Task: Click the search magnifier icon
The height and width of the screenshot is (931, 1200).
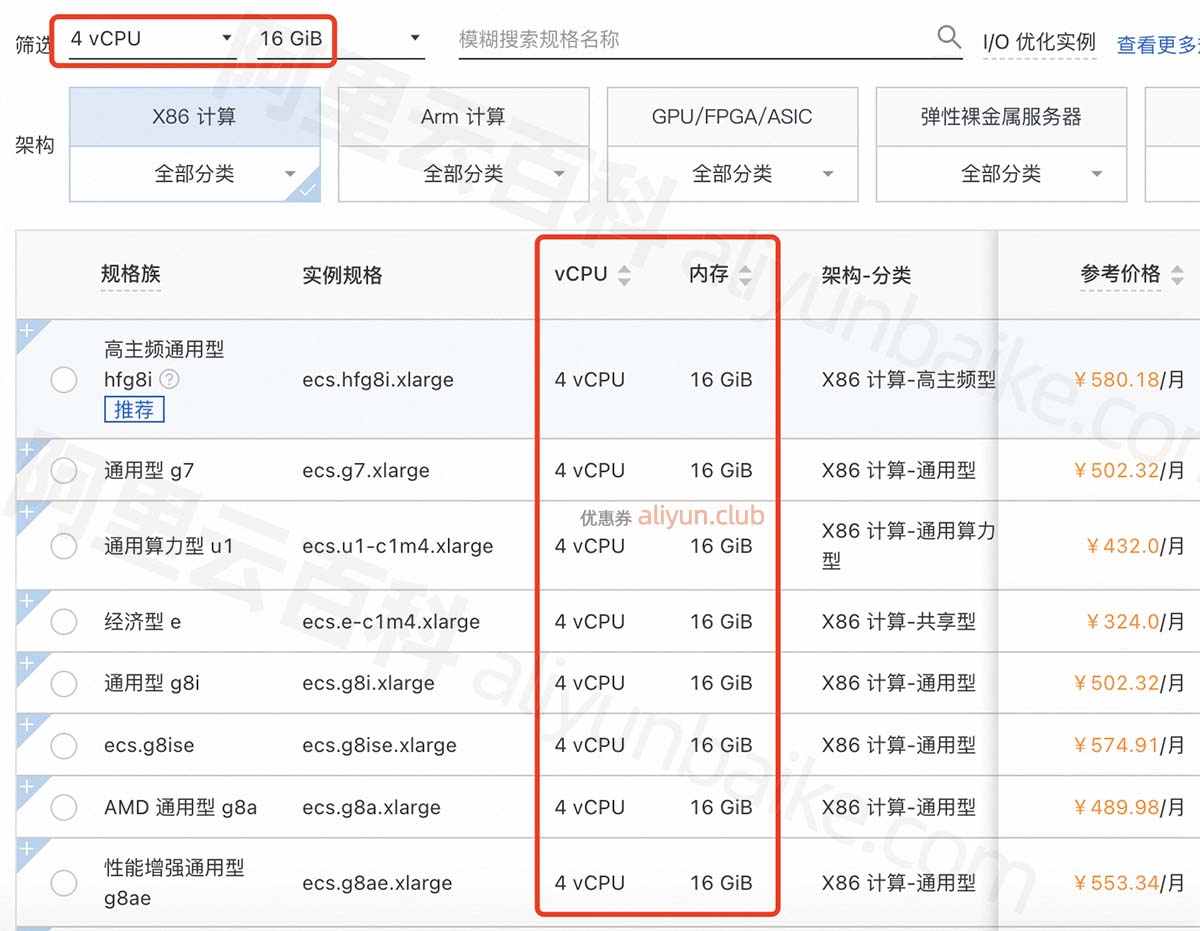Action: tap(949, 38)
